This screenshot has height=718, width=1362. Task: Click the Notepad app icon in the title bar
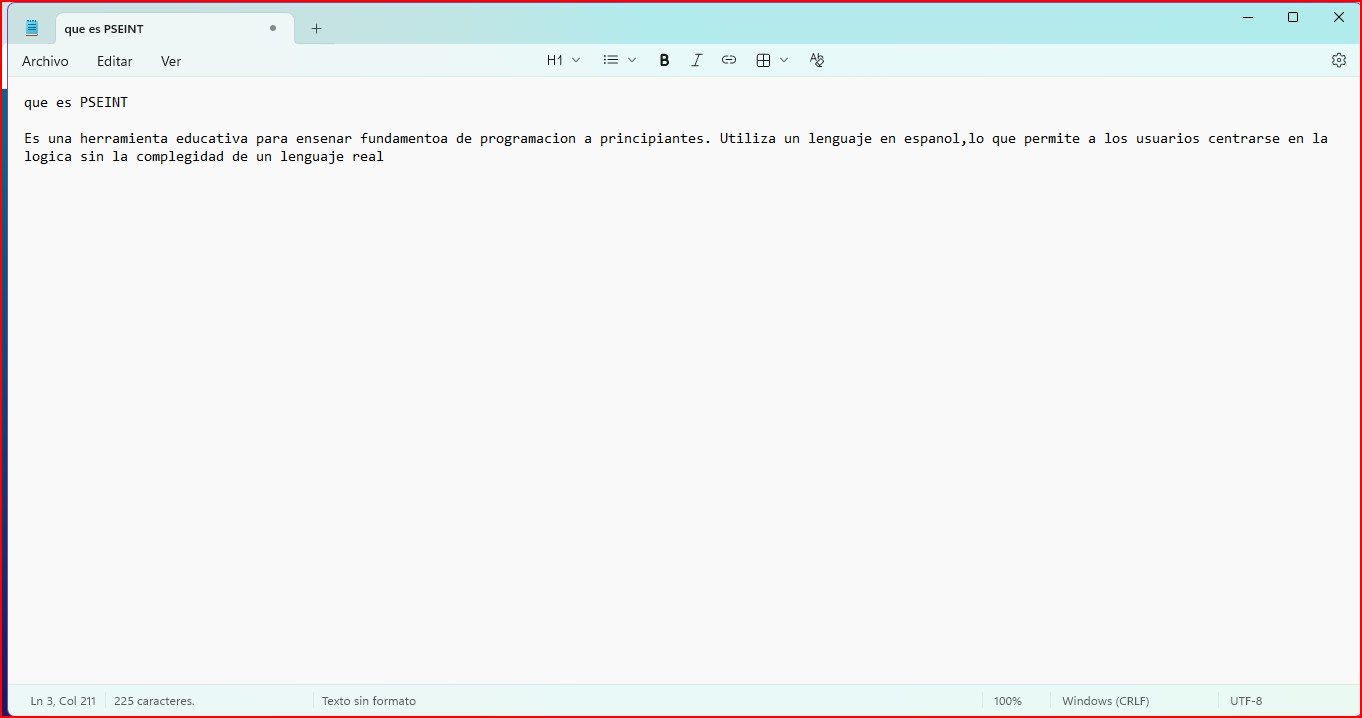coord(32,29)
